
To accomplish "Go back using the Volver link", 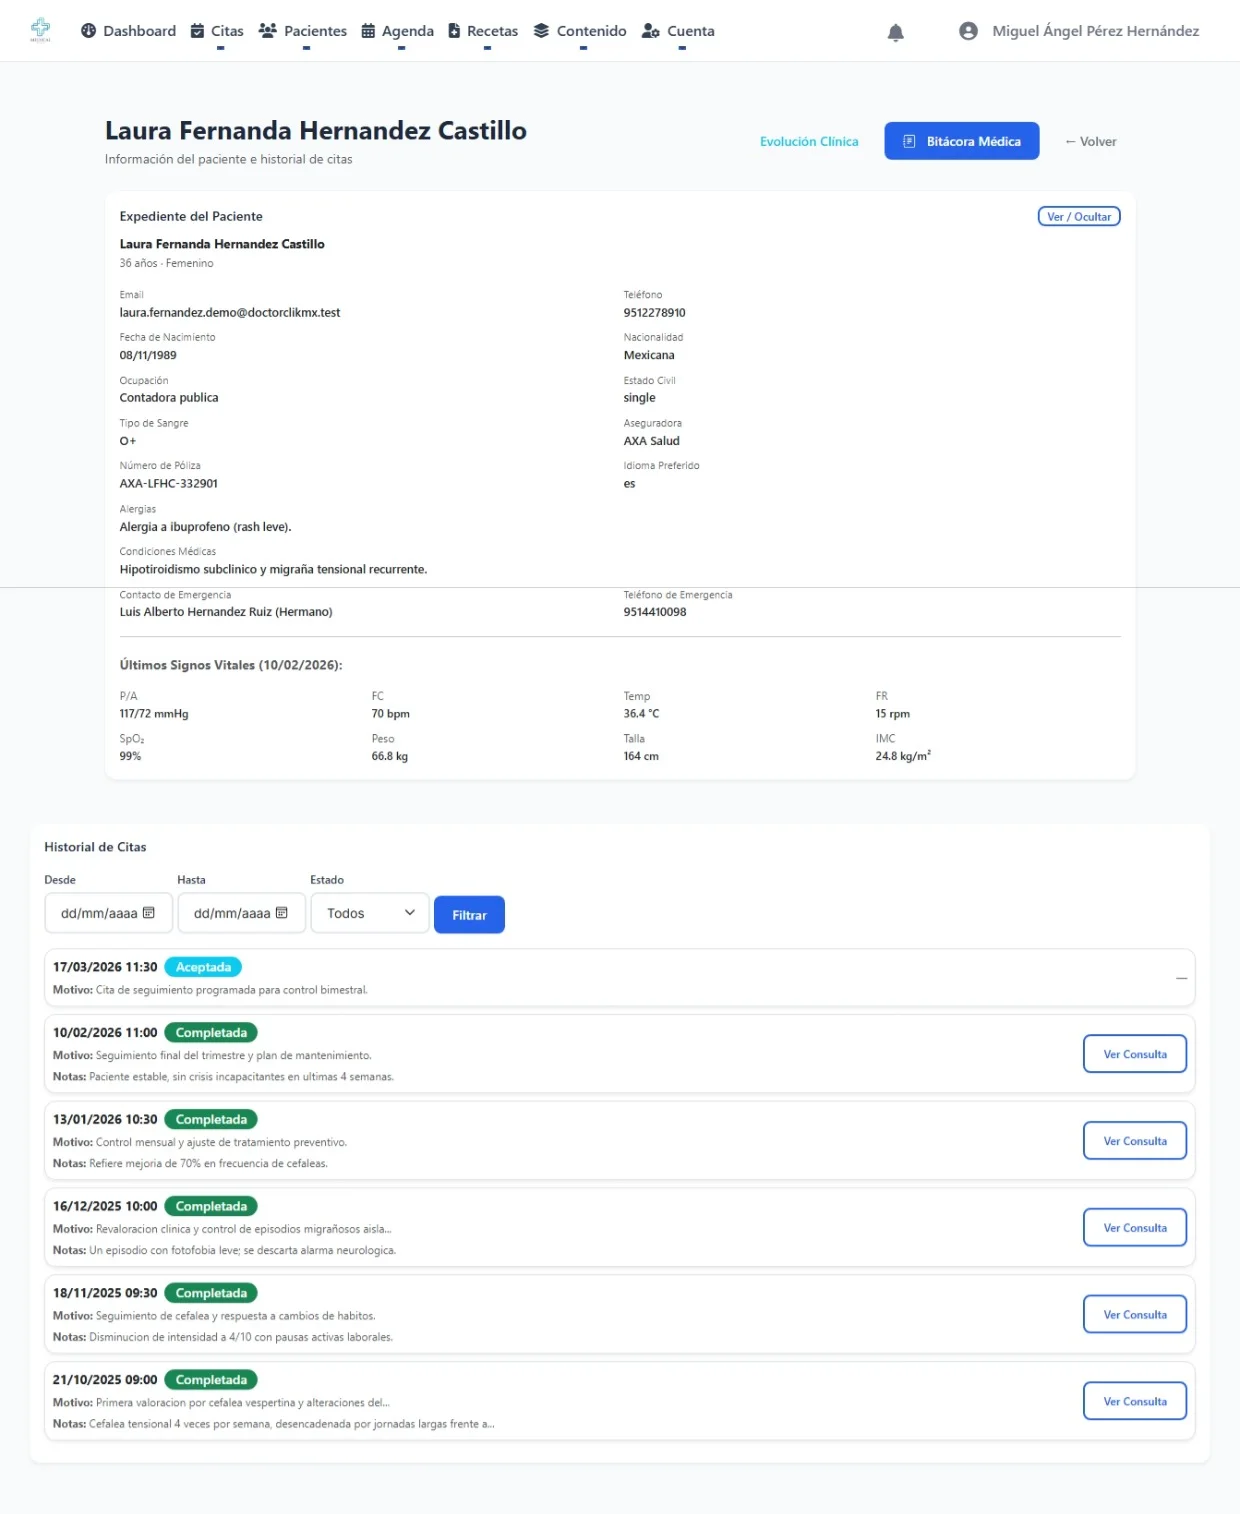I will pos(1090,142).
